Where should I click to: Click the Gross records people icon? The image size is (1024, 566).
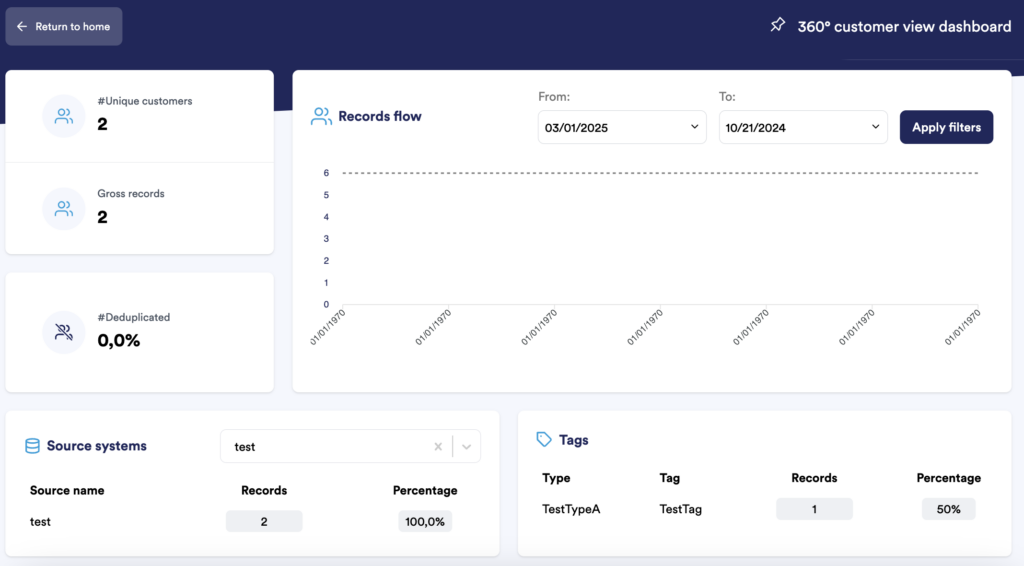click(x=64, y=209)
